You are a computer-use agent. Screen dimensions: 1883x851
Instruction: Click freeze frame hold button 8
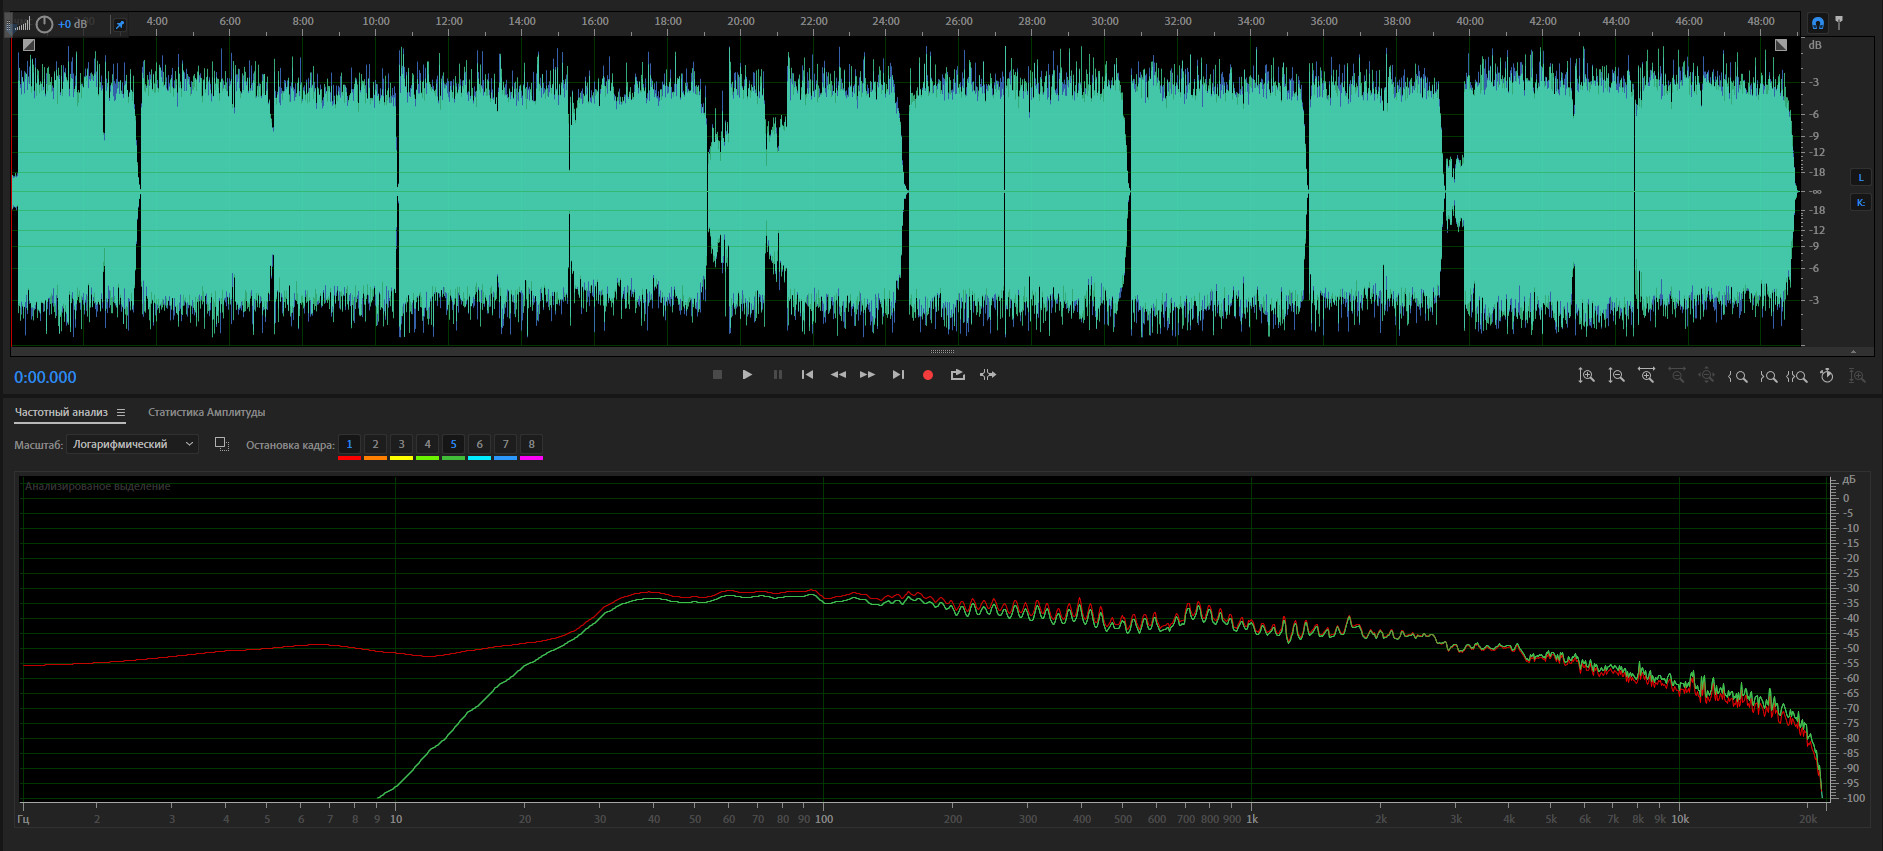pyautogui.click(x=531, y=445)
